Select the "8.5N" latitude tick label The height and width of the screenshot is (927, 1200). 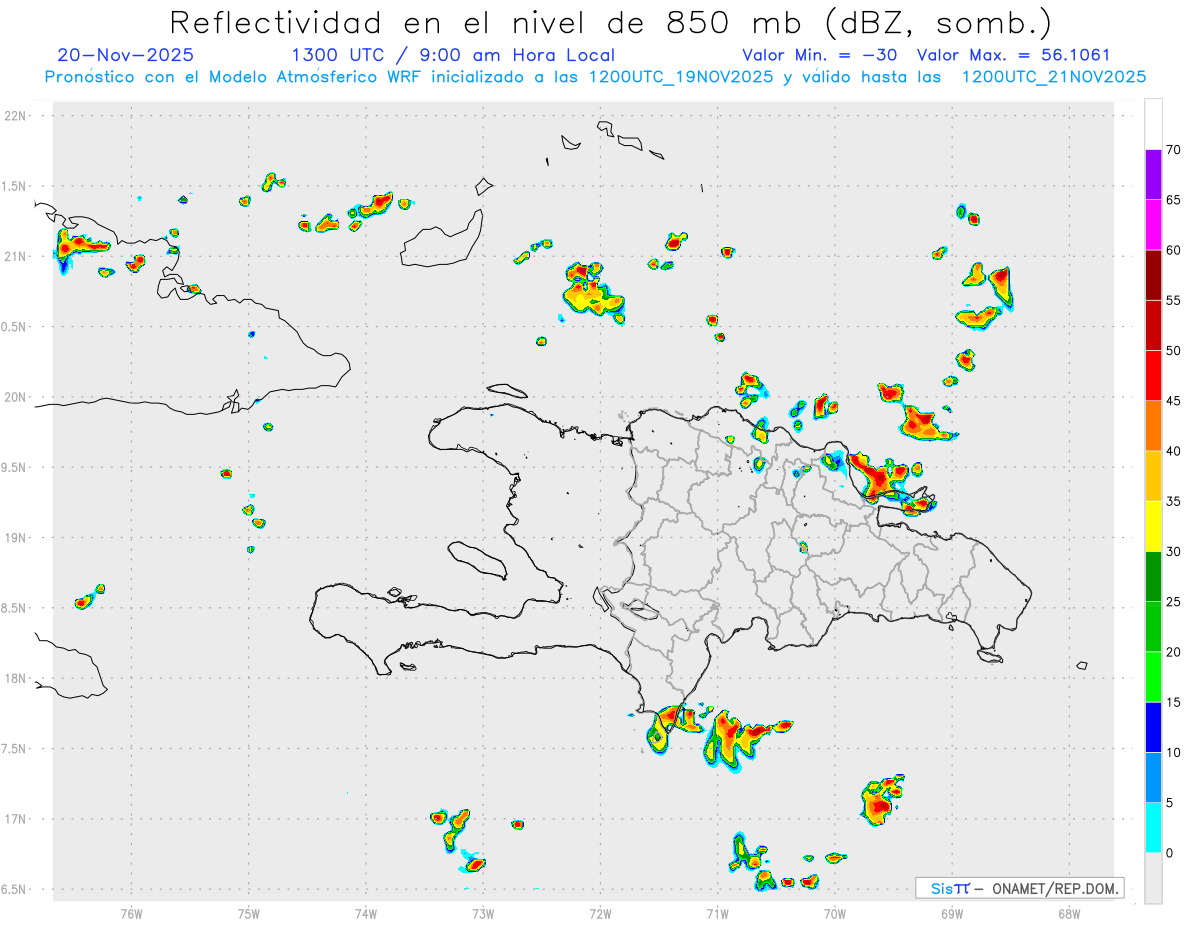(16, 608)
